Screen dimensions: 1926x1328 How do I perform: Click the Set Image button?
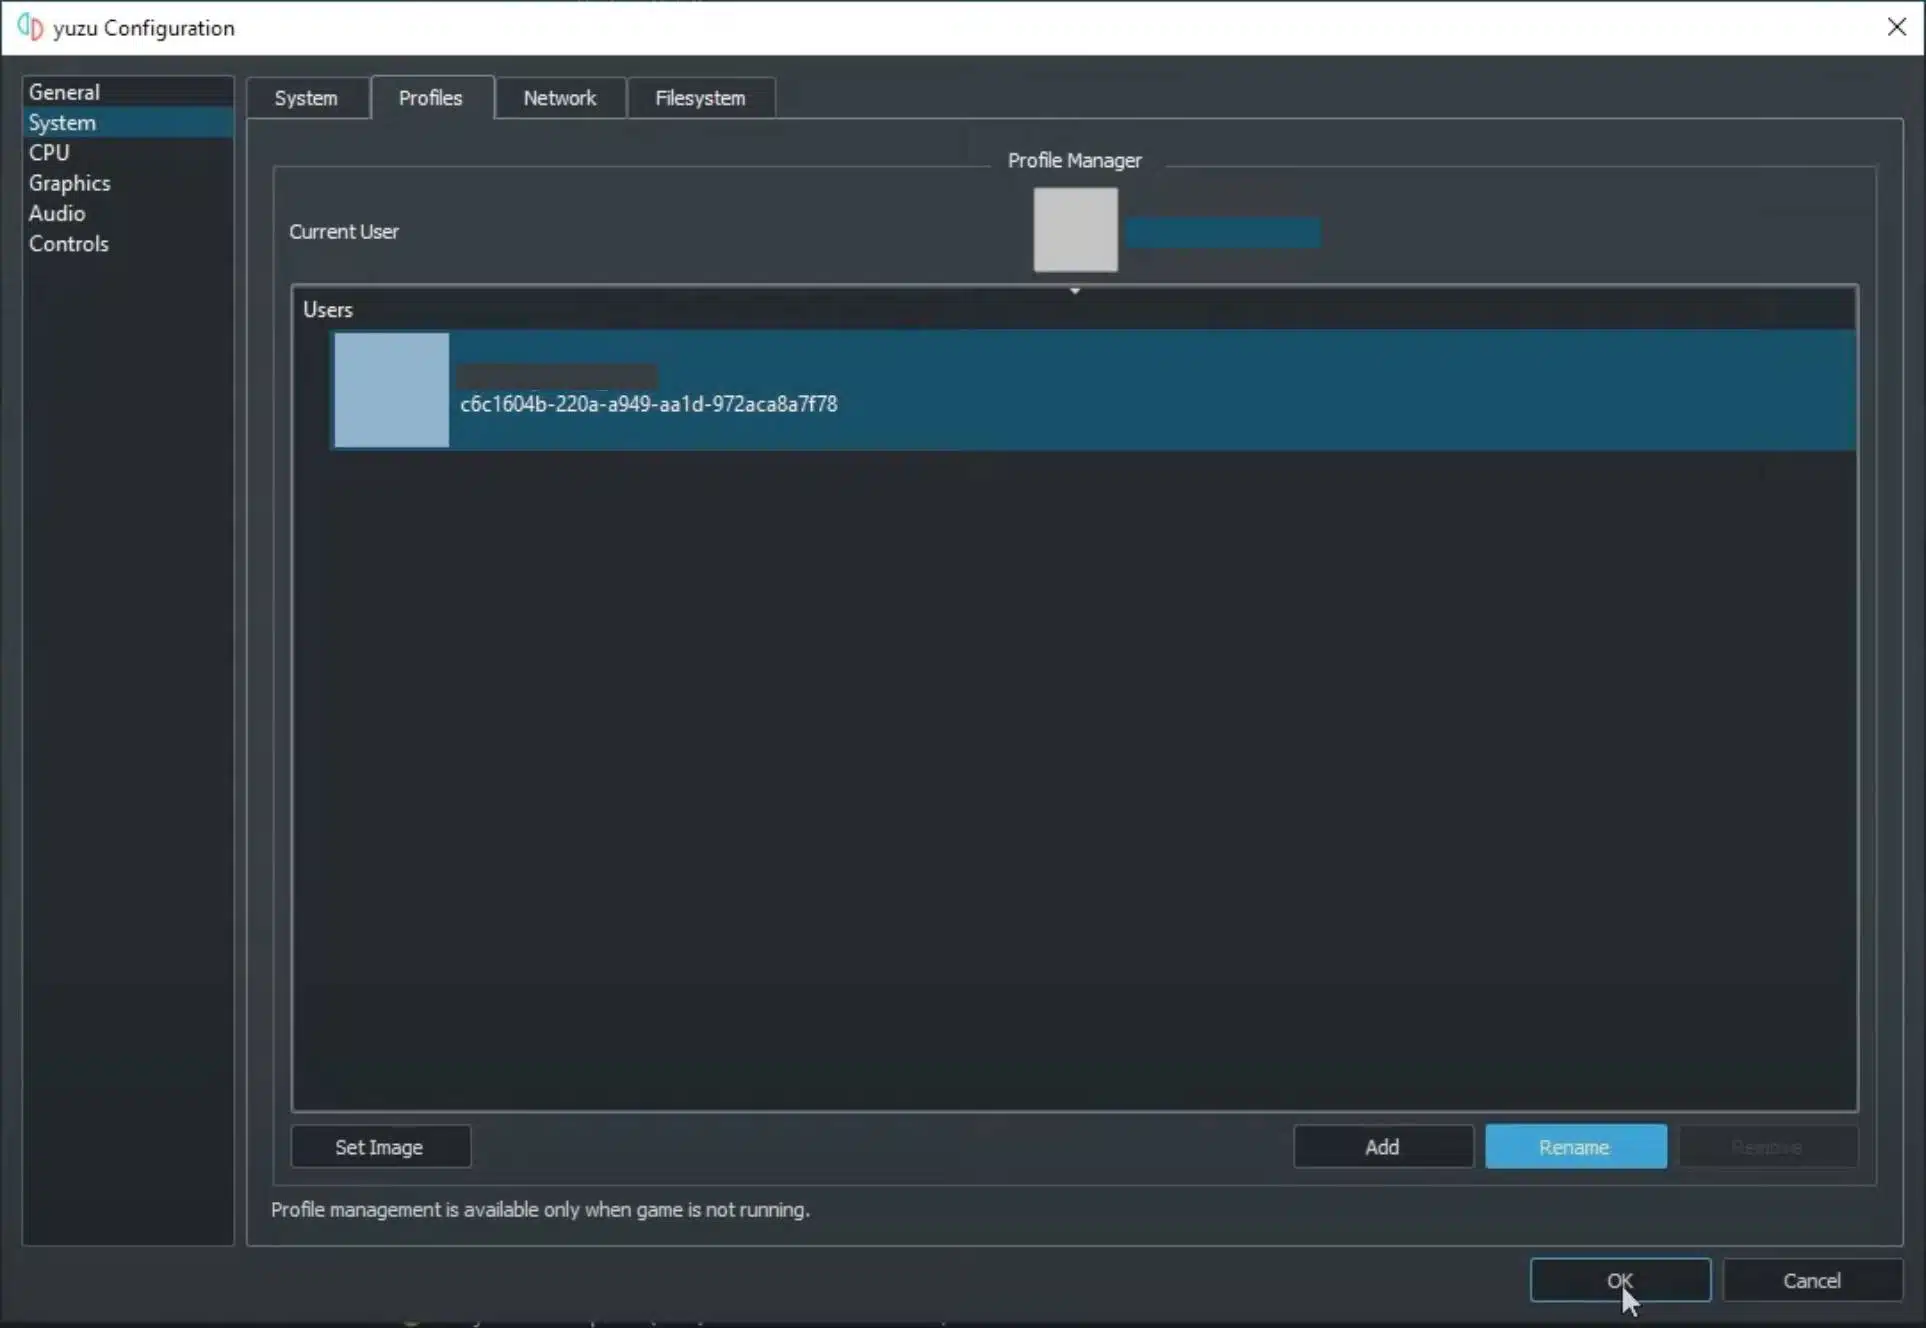(x=380, y=1147)
